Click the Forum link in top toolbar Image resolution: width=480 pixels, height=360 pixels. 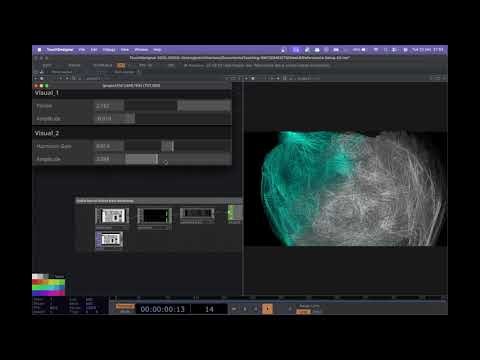click(x=74, y=65)
